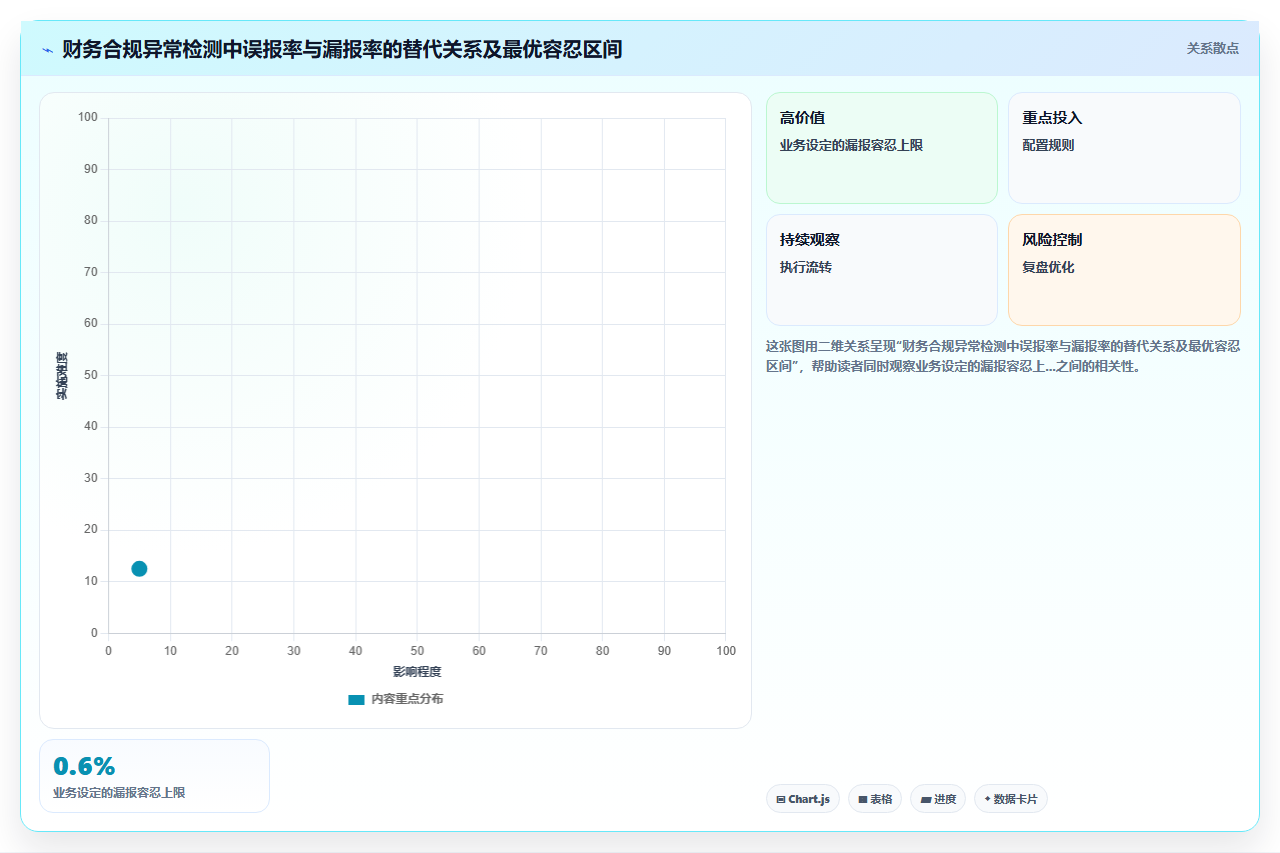The width and height of the screenshot is (1280, 853).
Task: Toggle the 内容重点分布 legend color box
Action: tap(356, 700)
